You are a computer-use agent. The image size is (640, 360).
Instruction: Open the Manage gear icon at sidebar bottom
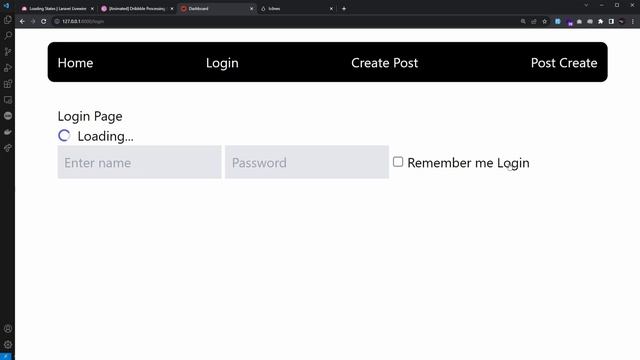pyautogui.click(x=8, y=344)
